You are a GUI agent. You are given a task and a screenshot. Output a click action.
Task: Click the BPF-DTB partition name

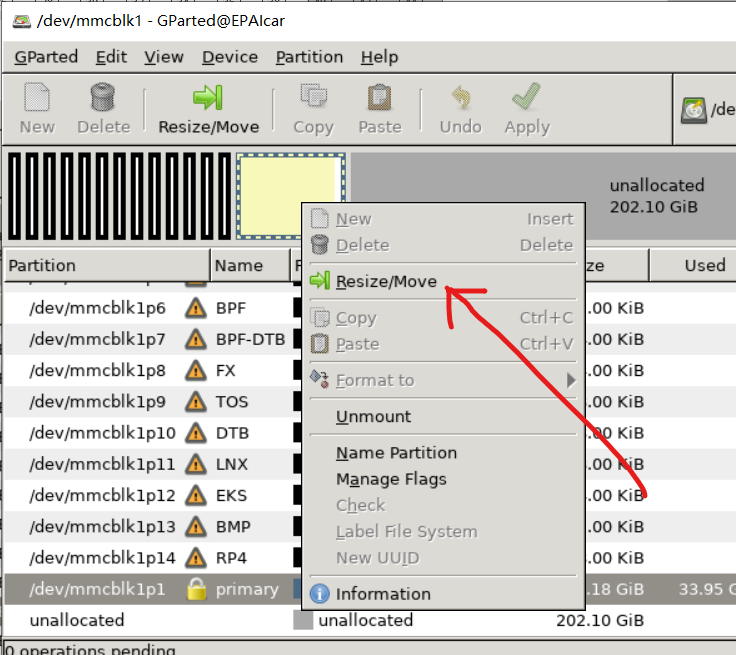[x=251, y=339]
